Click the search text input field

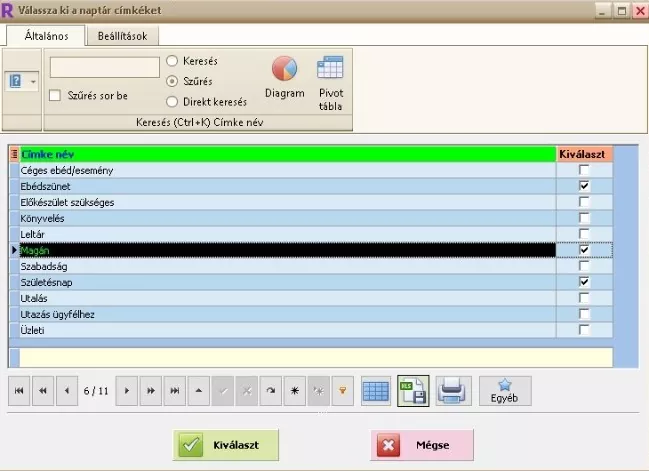point(104,67)
